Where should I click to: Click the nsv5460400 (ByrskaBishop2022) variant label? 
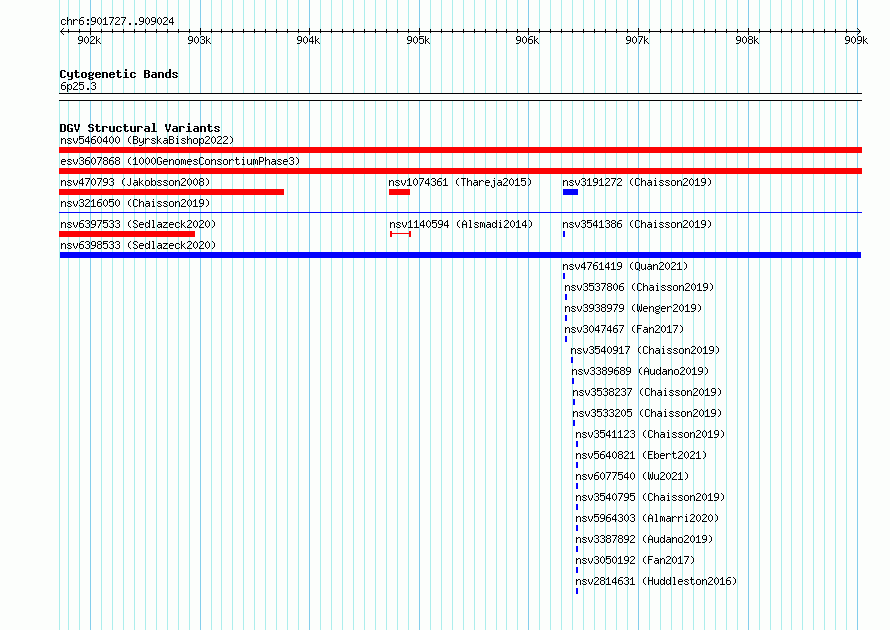pyautogui.click(x=147, y=140)
